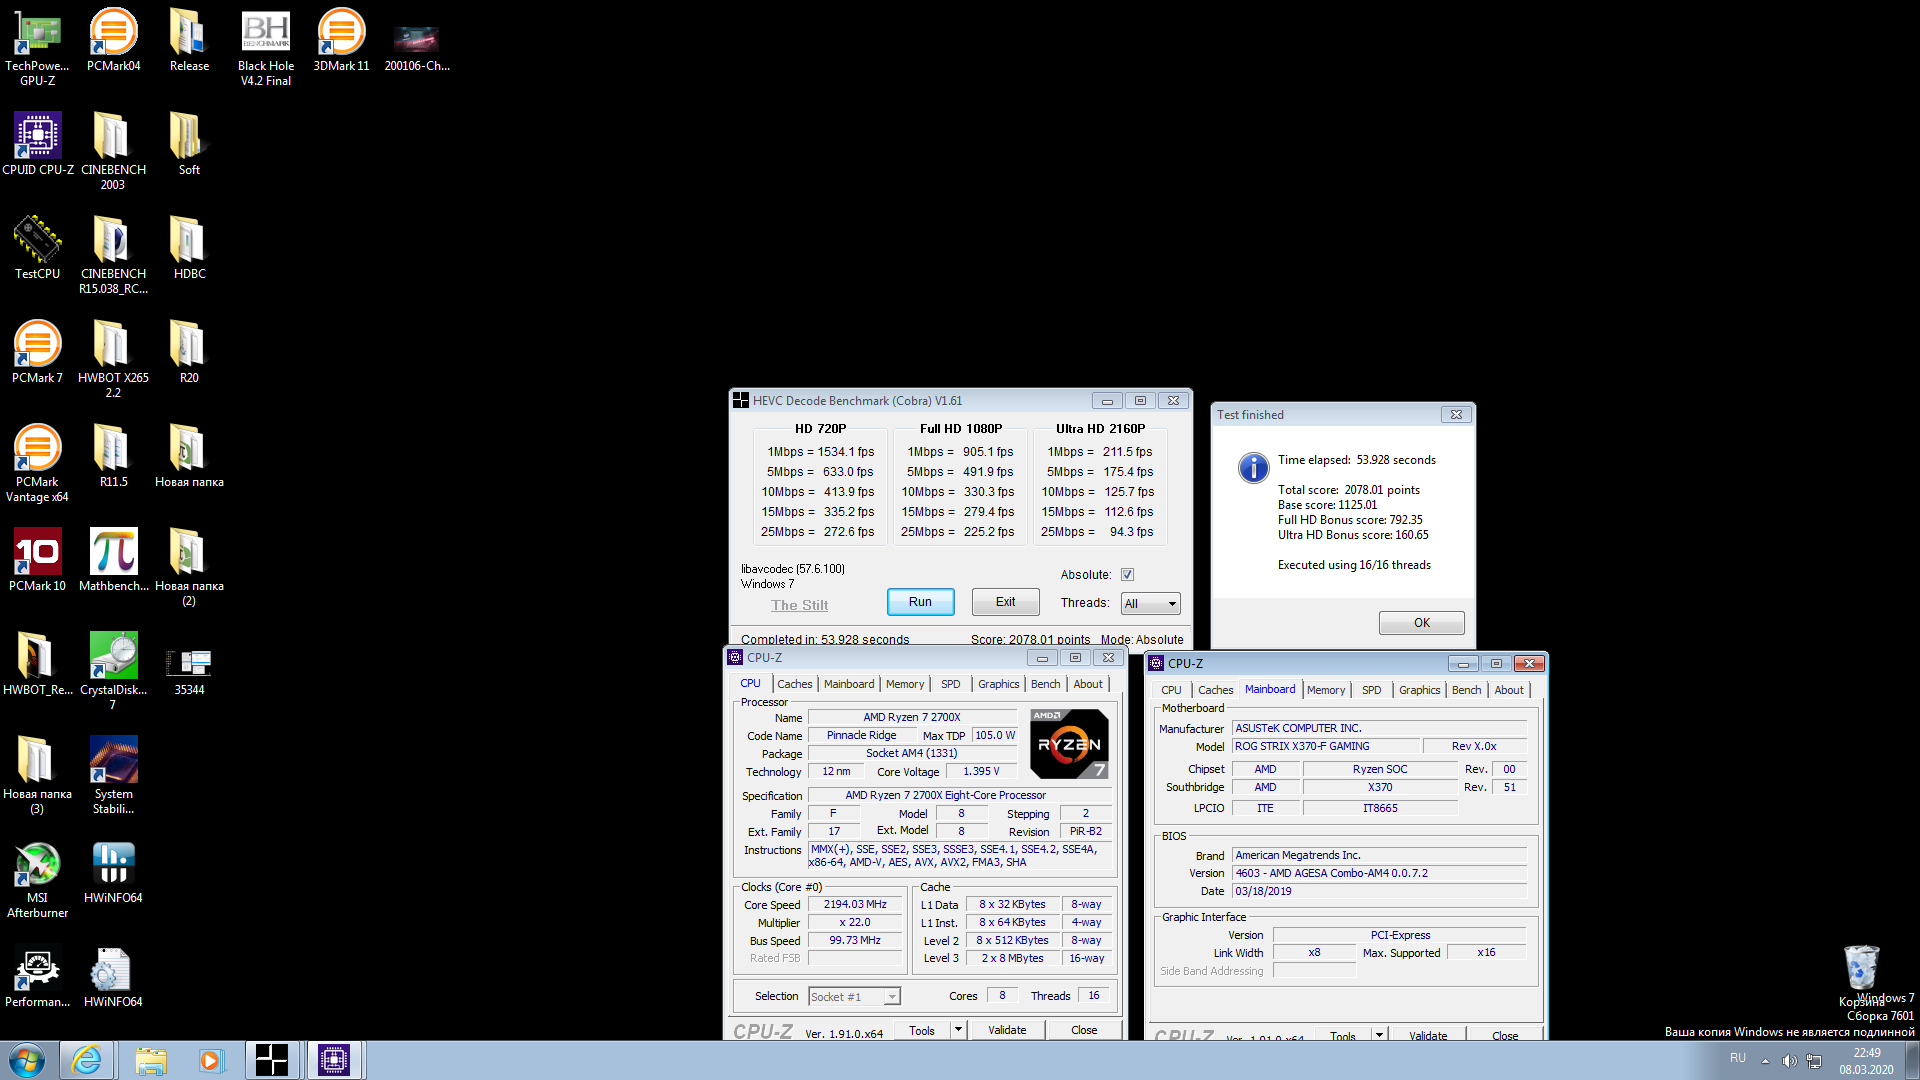Click the Core Speed value field
The image size is (1920, 1080).
(855, 904)
